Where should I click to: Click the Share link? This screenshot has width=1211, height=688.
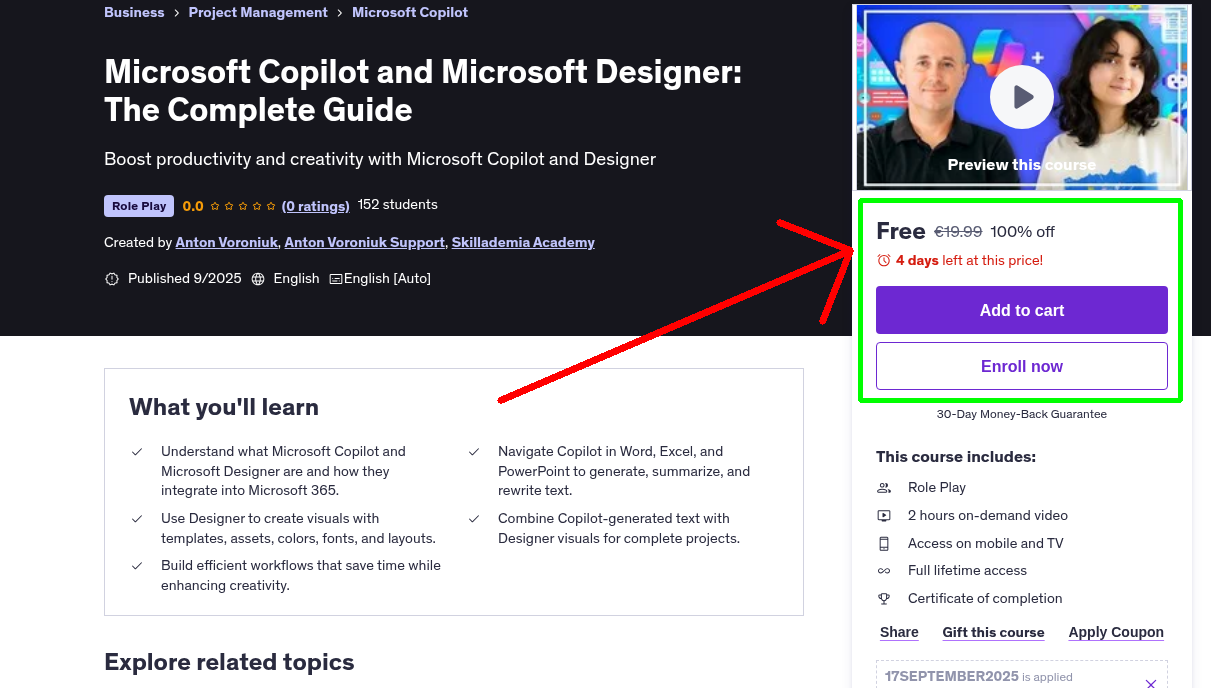(x=899, y=632)
